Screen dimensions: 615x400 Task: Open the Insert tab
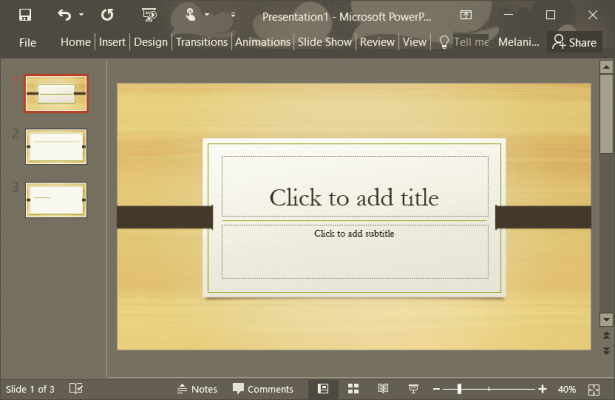click(112, 42)
